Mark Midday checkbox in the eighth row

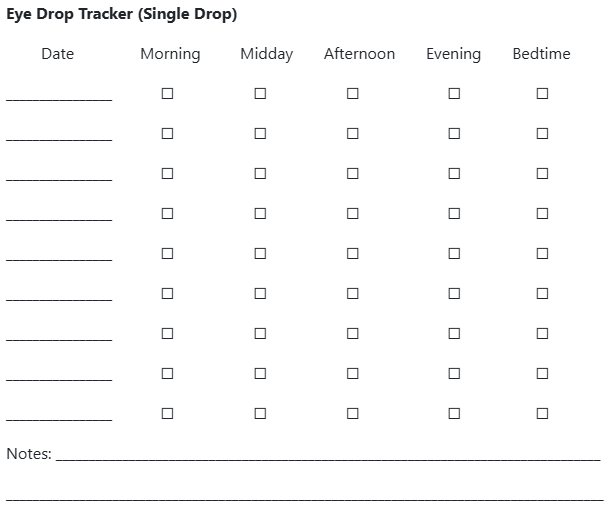(x=260, y=374)
